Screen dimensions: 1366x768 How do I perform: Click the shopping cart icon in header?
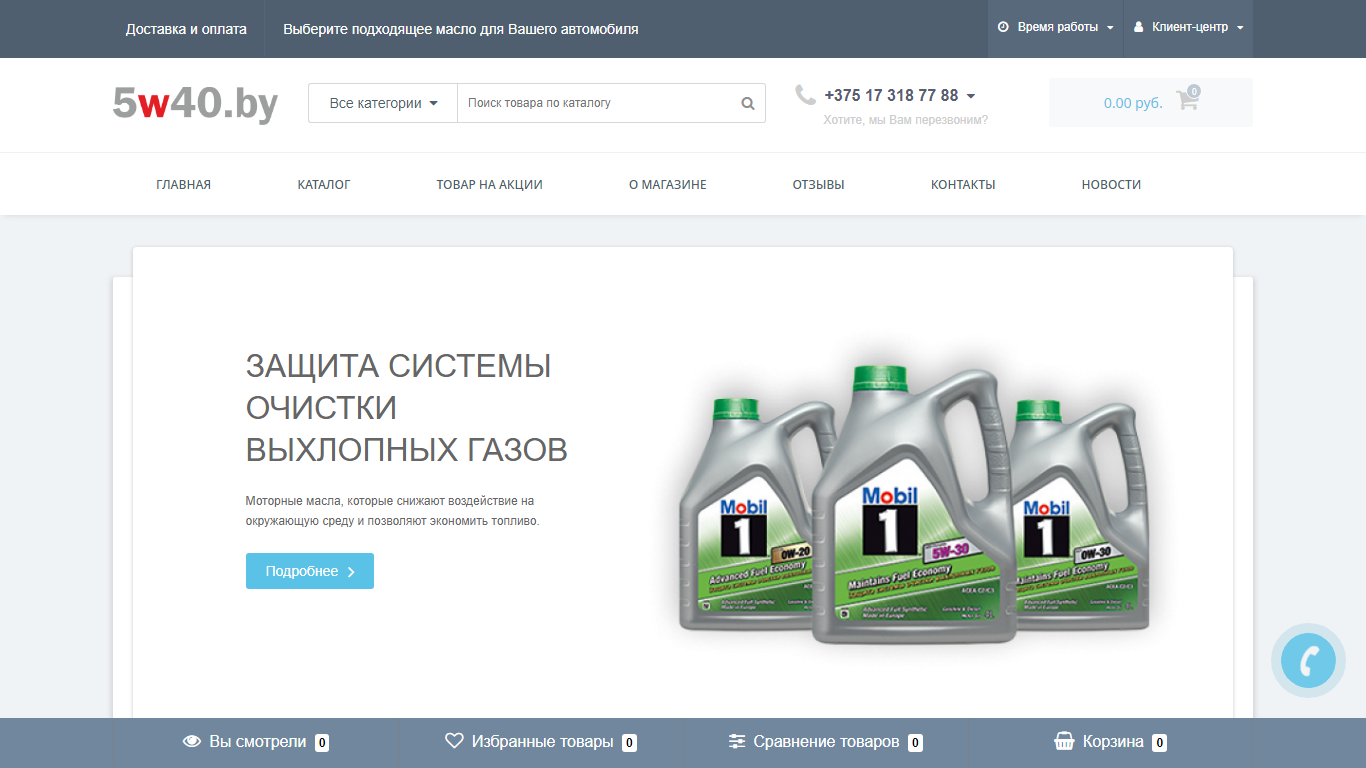pos(1187,99)
